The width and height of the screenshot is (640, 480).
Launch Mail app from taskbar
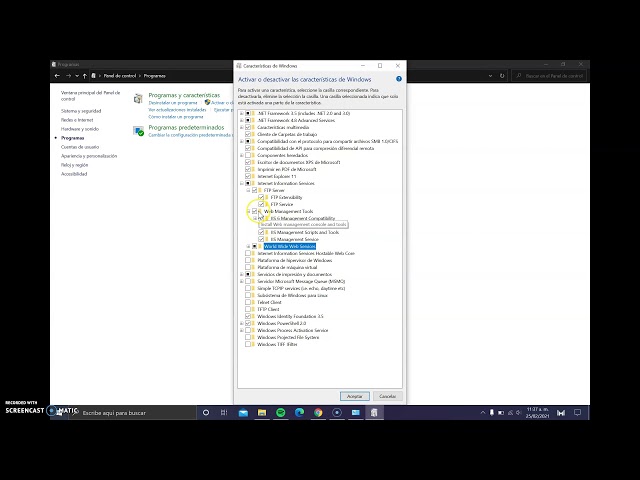click(x=243, y=413)
